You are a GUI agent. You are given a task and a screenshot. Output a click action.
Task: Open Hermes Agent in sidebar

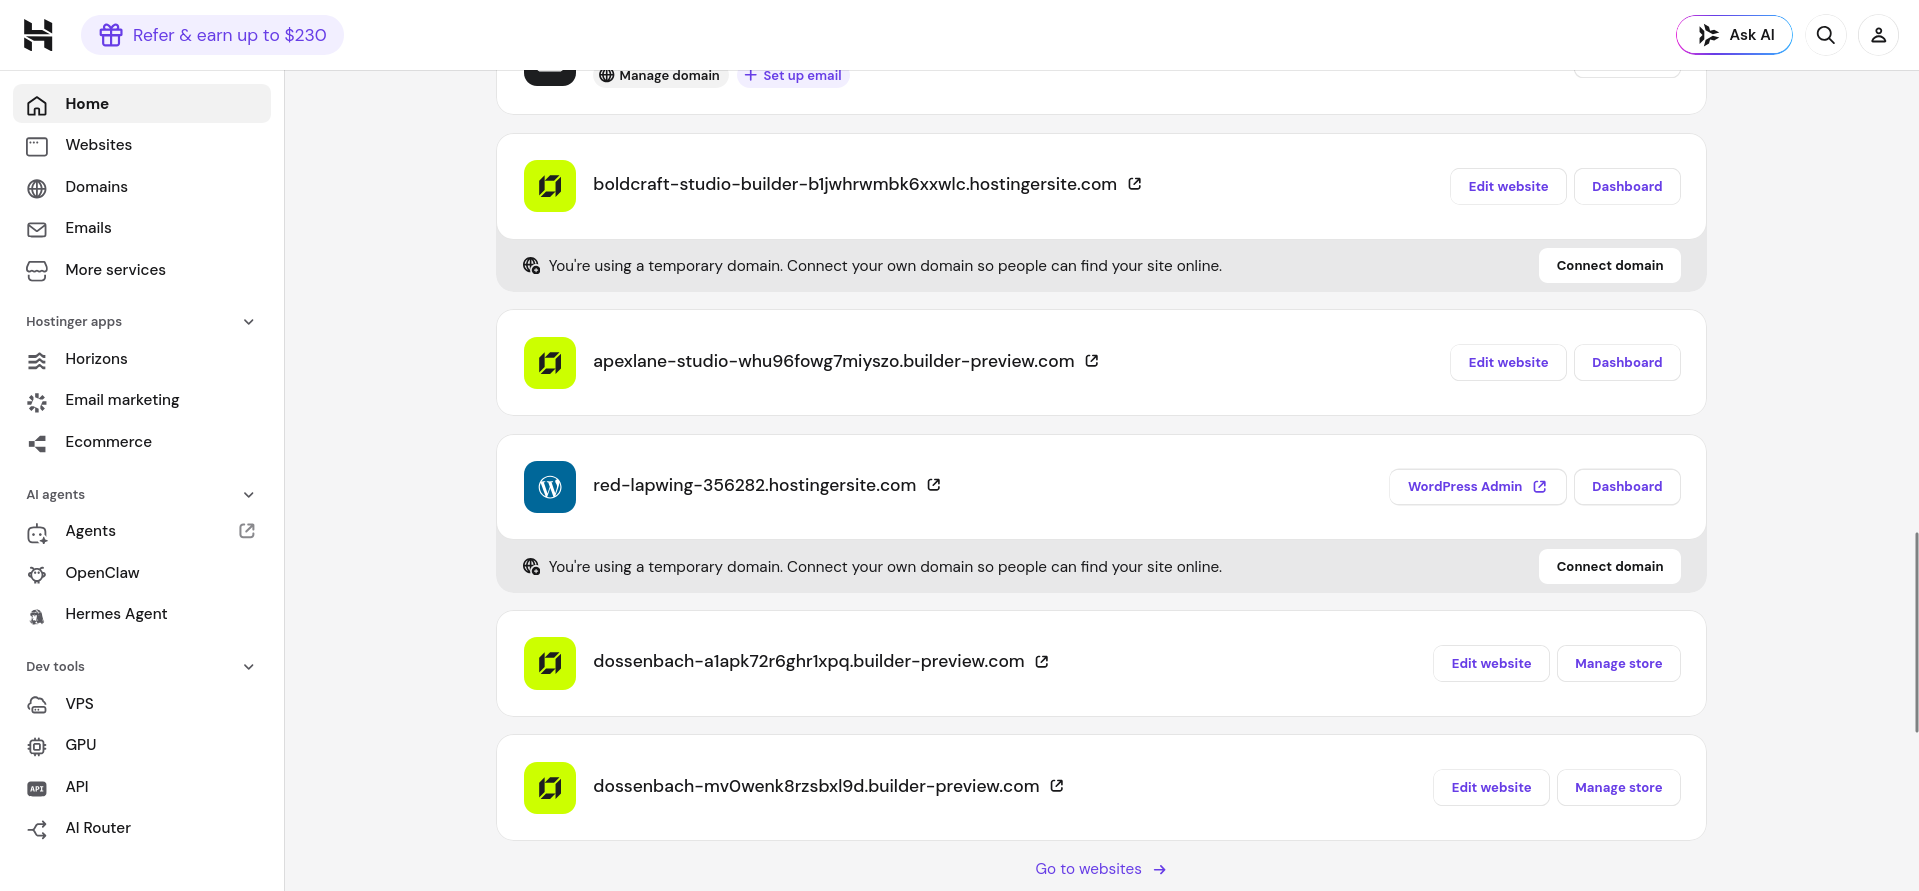coord(142,614)
